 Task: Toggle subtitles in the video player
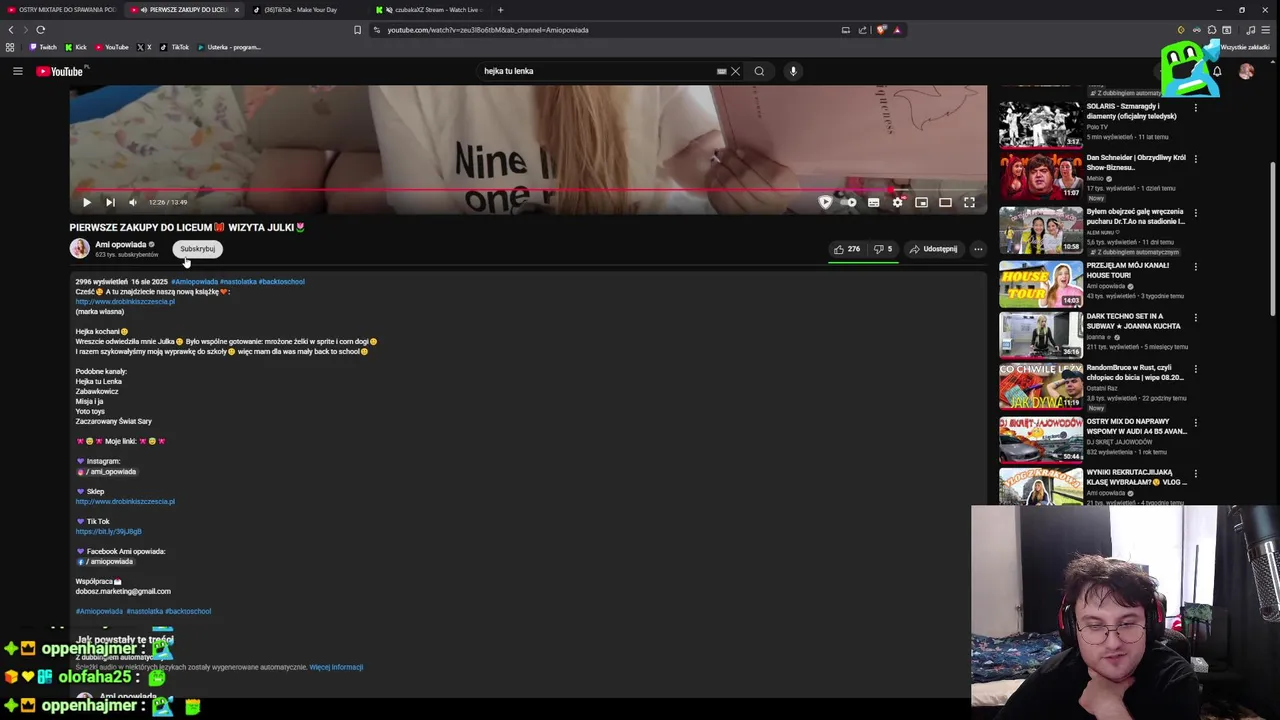point(873,202)
